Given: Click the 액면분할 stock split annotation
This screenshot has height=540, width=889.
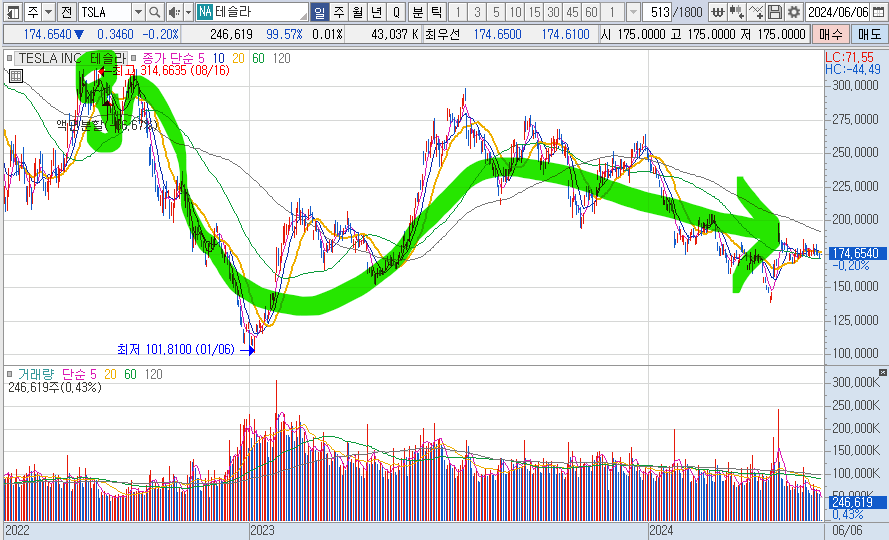Looking at the screenshot, I should click(x=107, y=125).
